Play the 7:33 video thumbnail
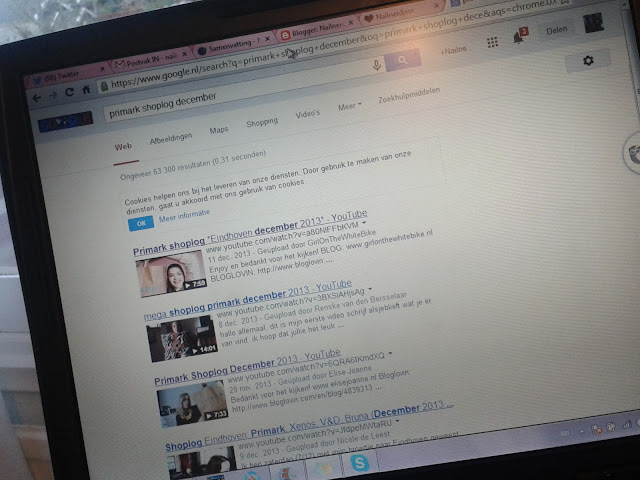Screen dimensions: 640x480 coord(192,404)
